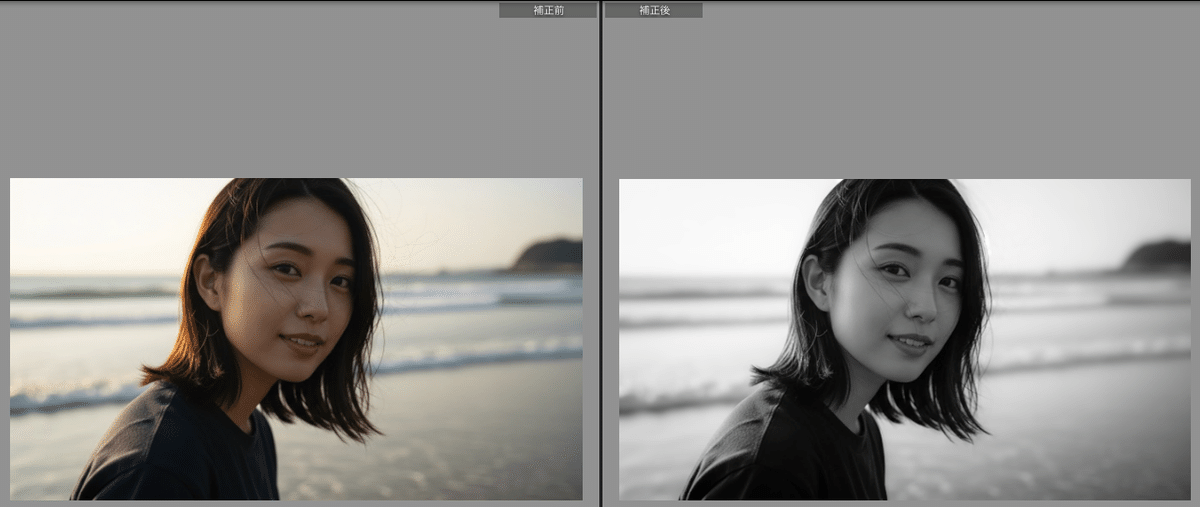This screenshot has height=507, width=1200.
Task: Click the 補正前 label
Action: click(x=547, y=10)
